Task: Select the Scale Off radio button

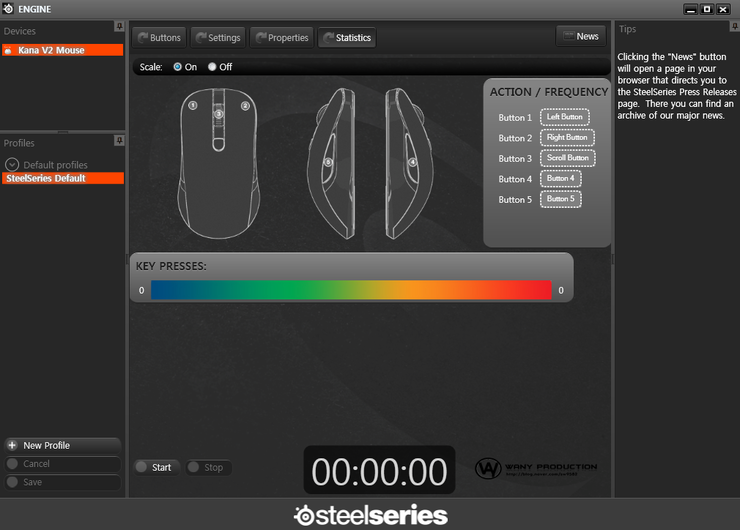Action: pyautogui.click(x=212, y=67)
